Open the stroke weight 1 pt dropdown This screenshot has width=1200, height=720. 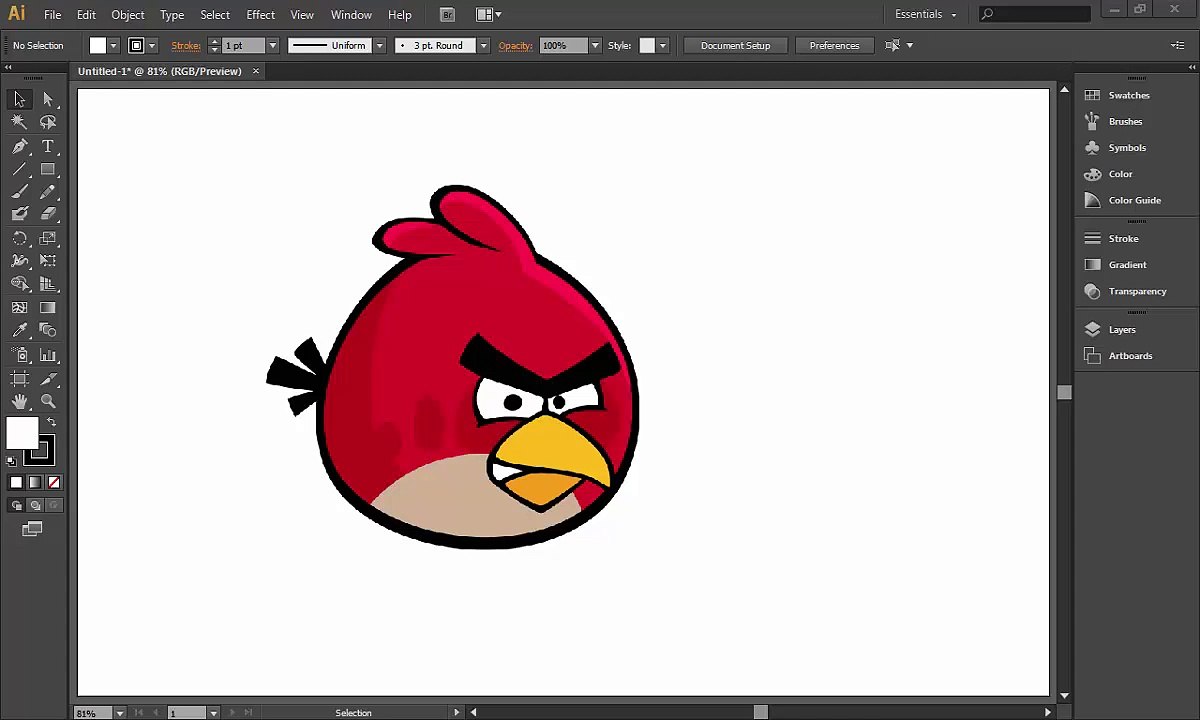click(272, 45)
